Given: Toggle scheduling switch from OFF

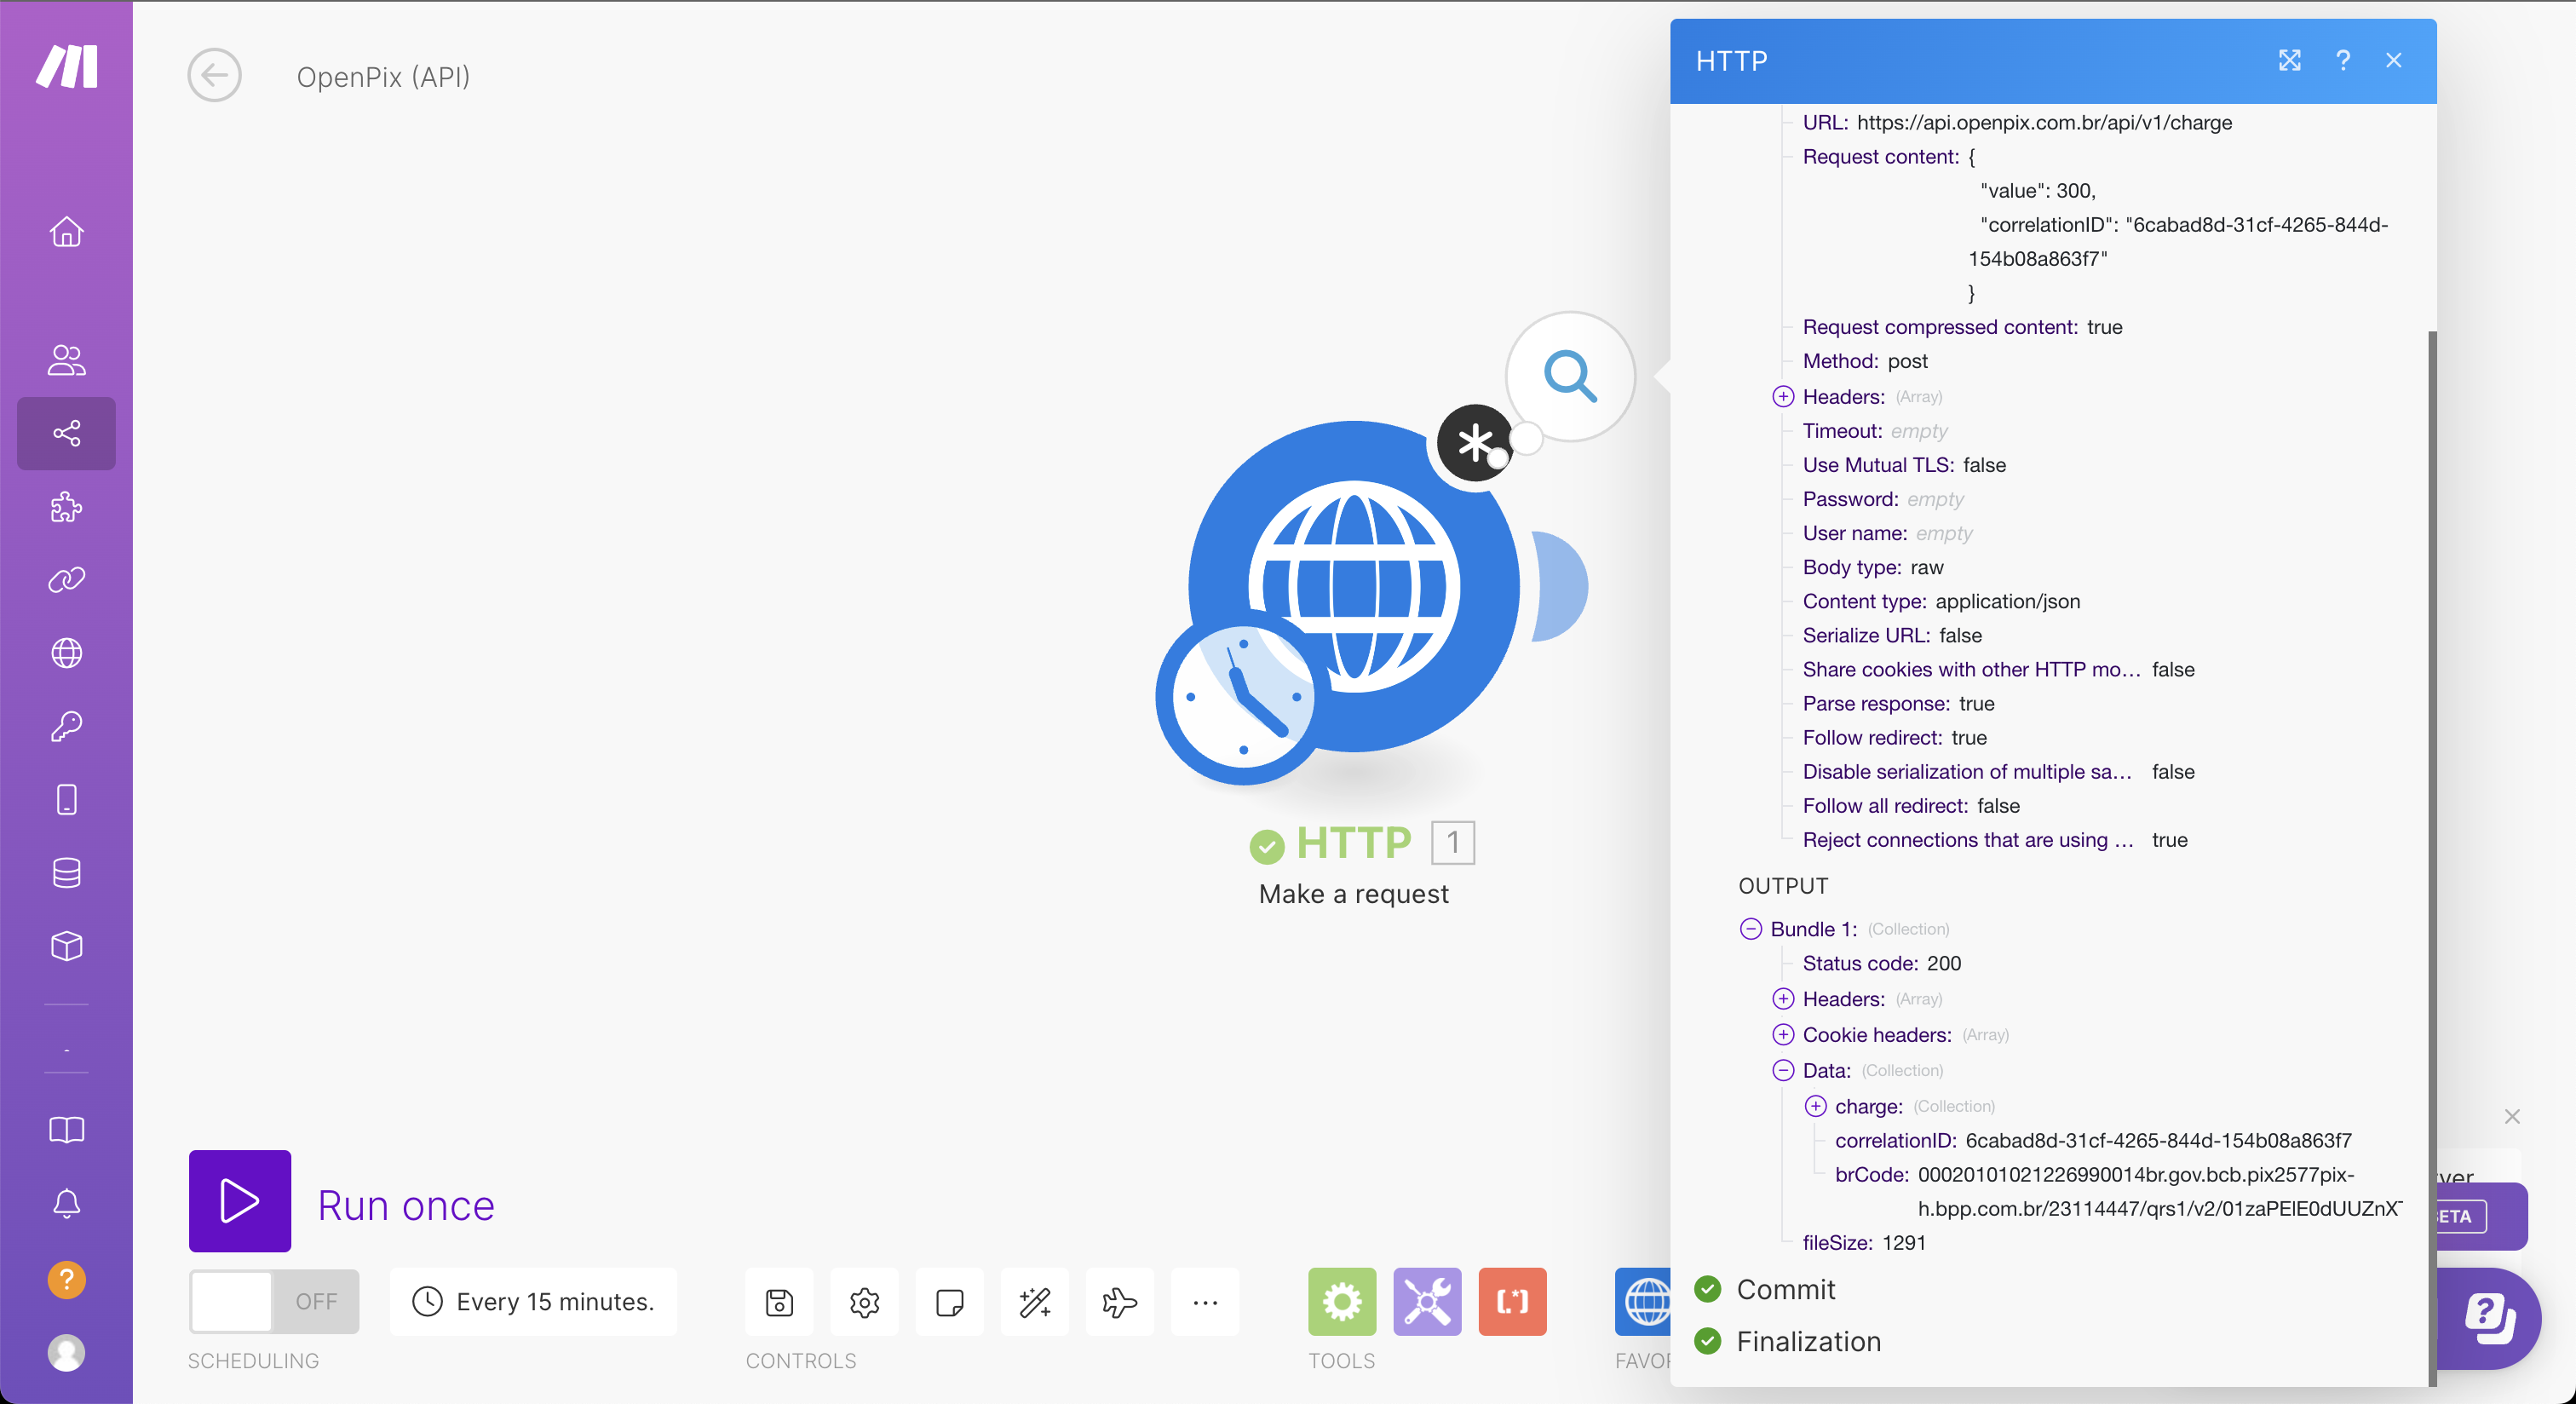Looking at the screenshot, I should click(273, 1301).
